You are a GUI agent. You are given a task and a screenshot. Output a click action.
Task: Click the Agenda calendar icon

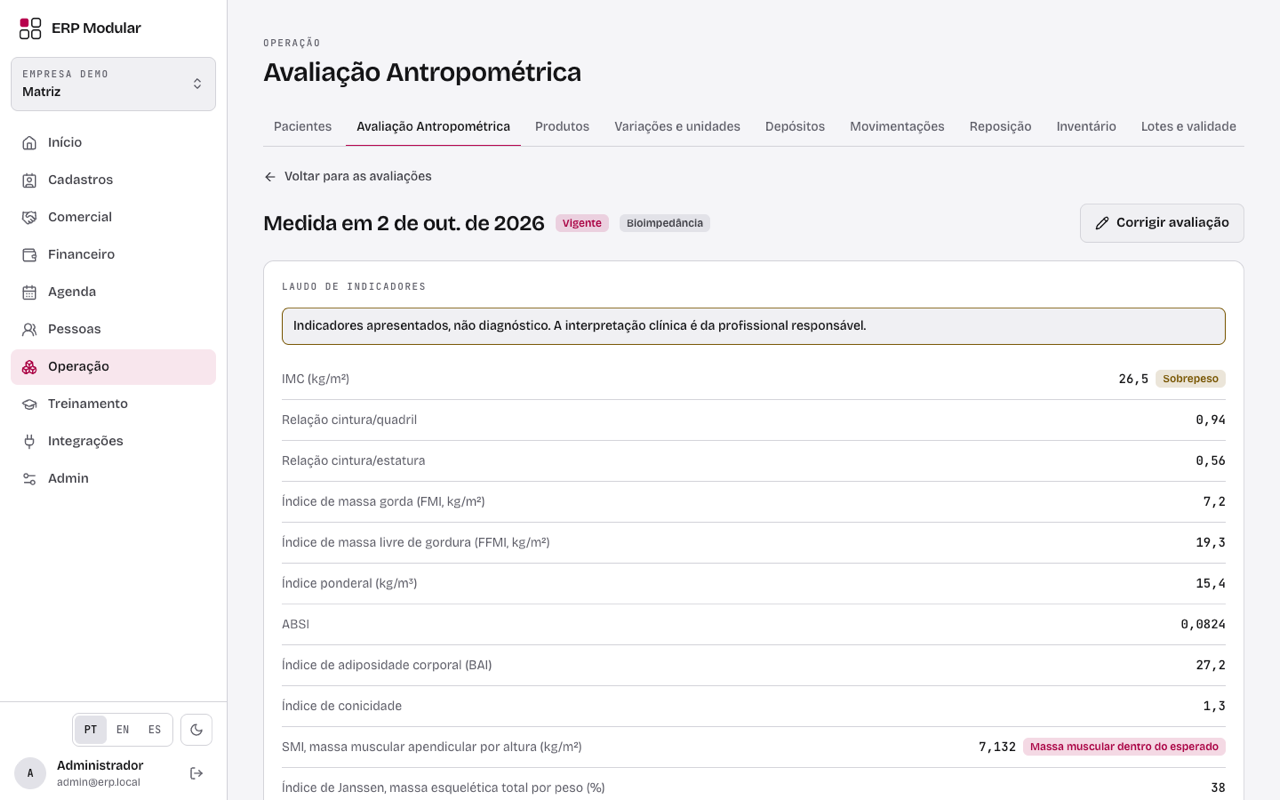point(30,292)
